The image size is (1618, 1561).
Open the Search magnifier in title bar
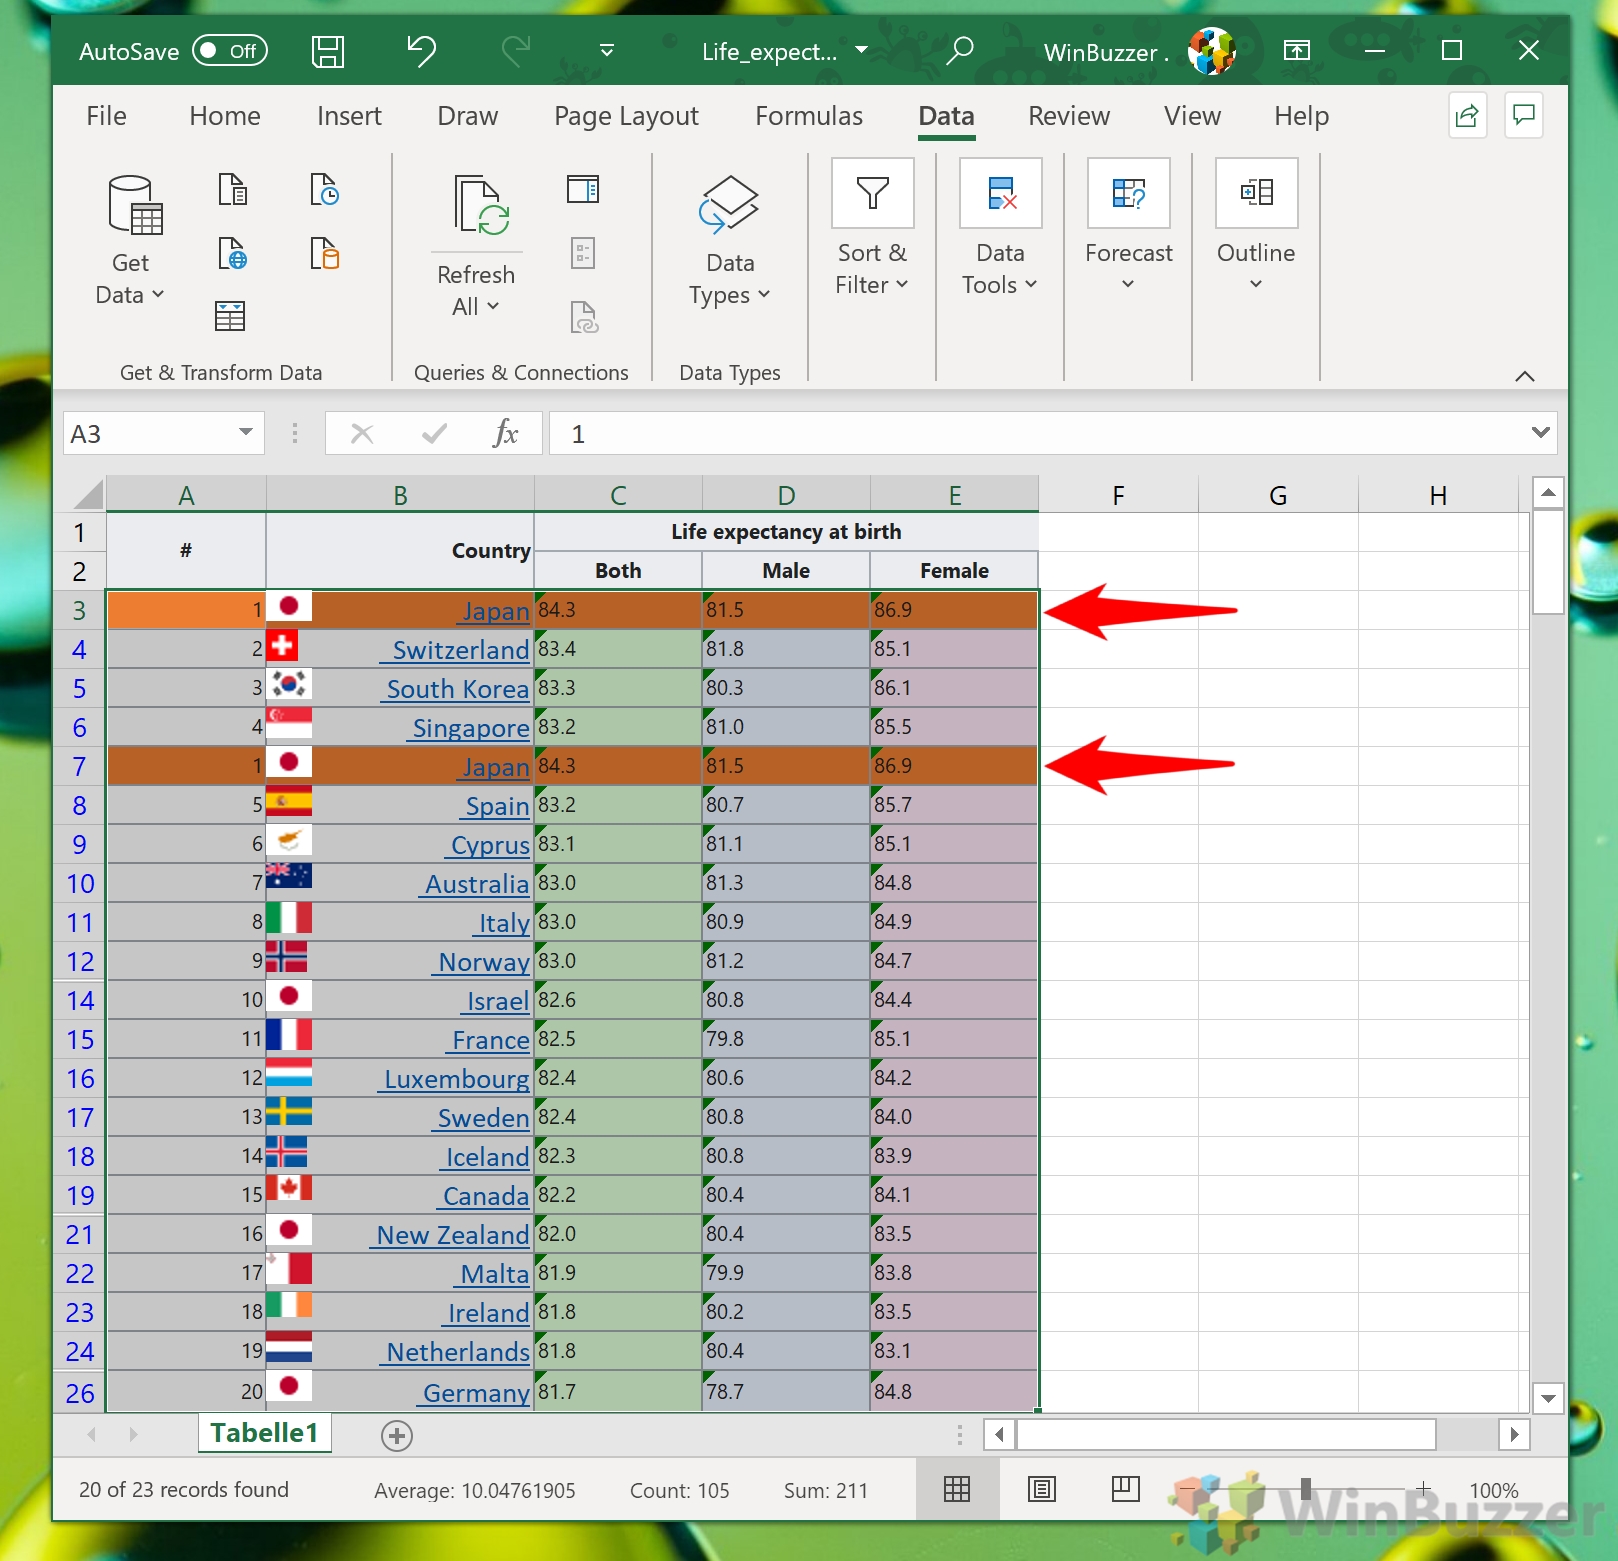(x=959, y=51)
